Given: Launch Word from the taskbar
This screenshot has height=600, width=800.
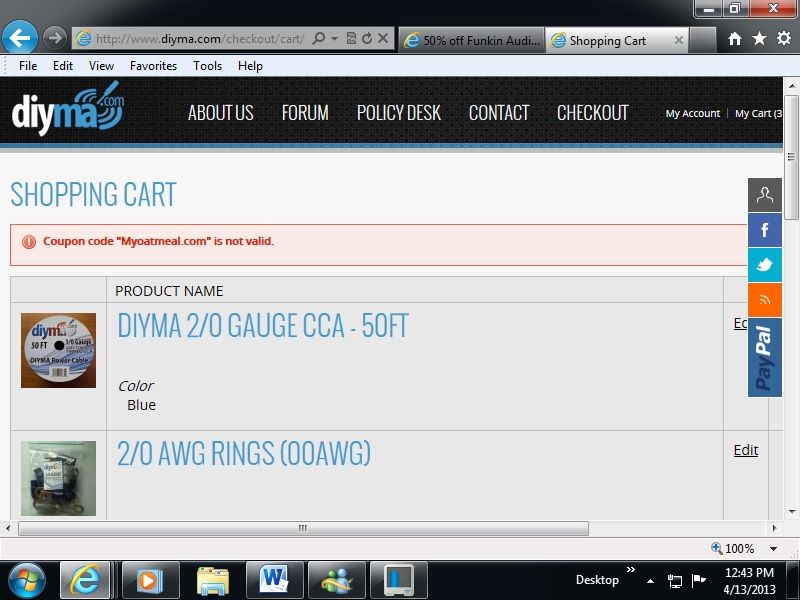Looking at the screenshot, I should tap(273, 580).
